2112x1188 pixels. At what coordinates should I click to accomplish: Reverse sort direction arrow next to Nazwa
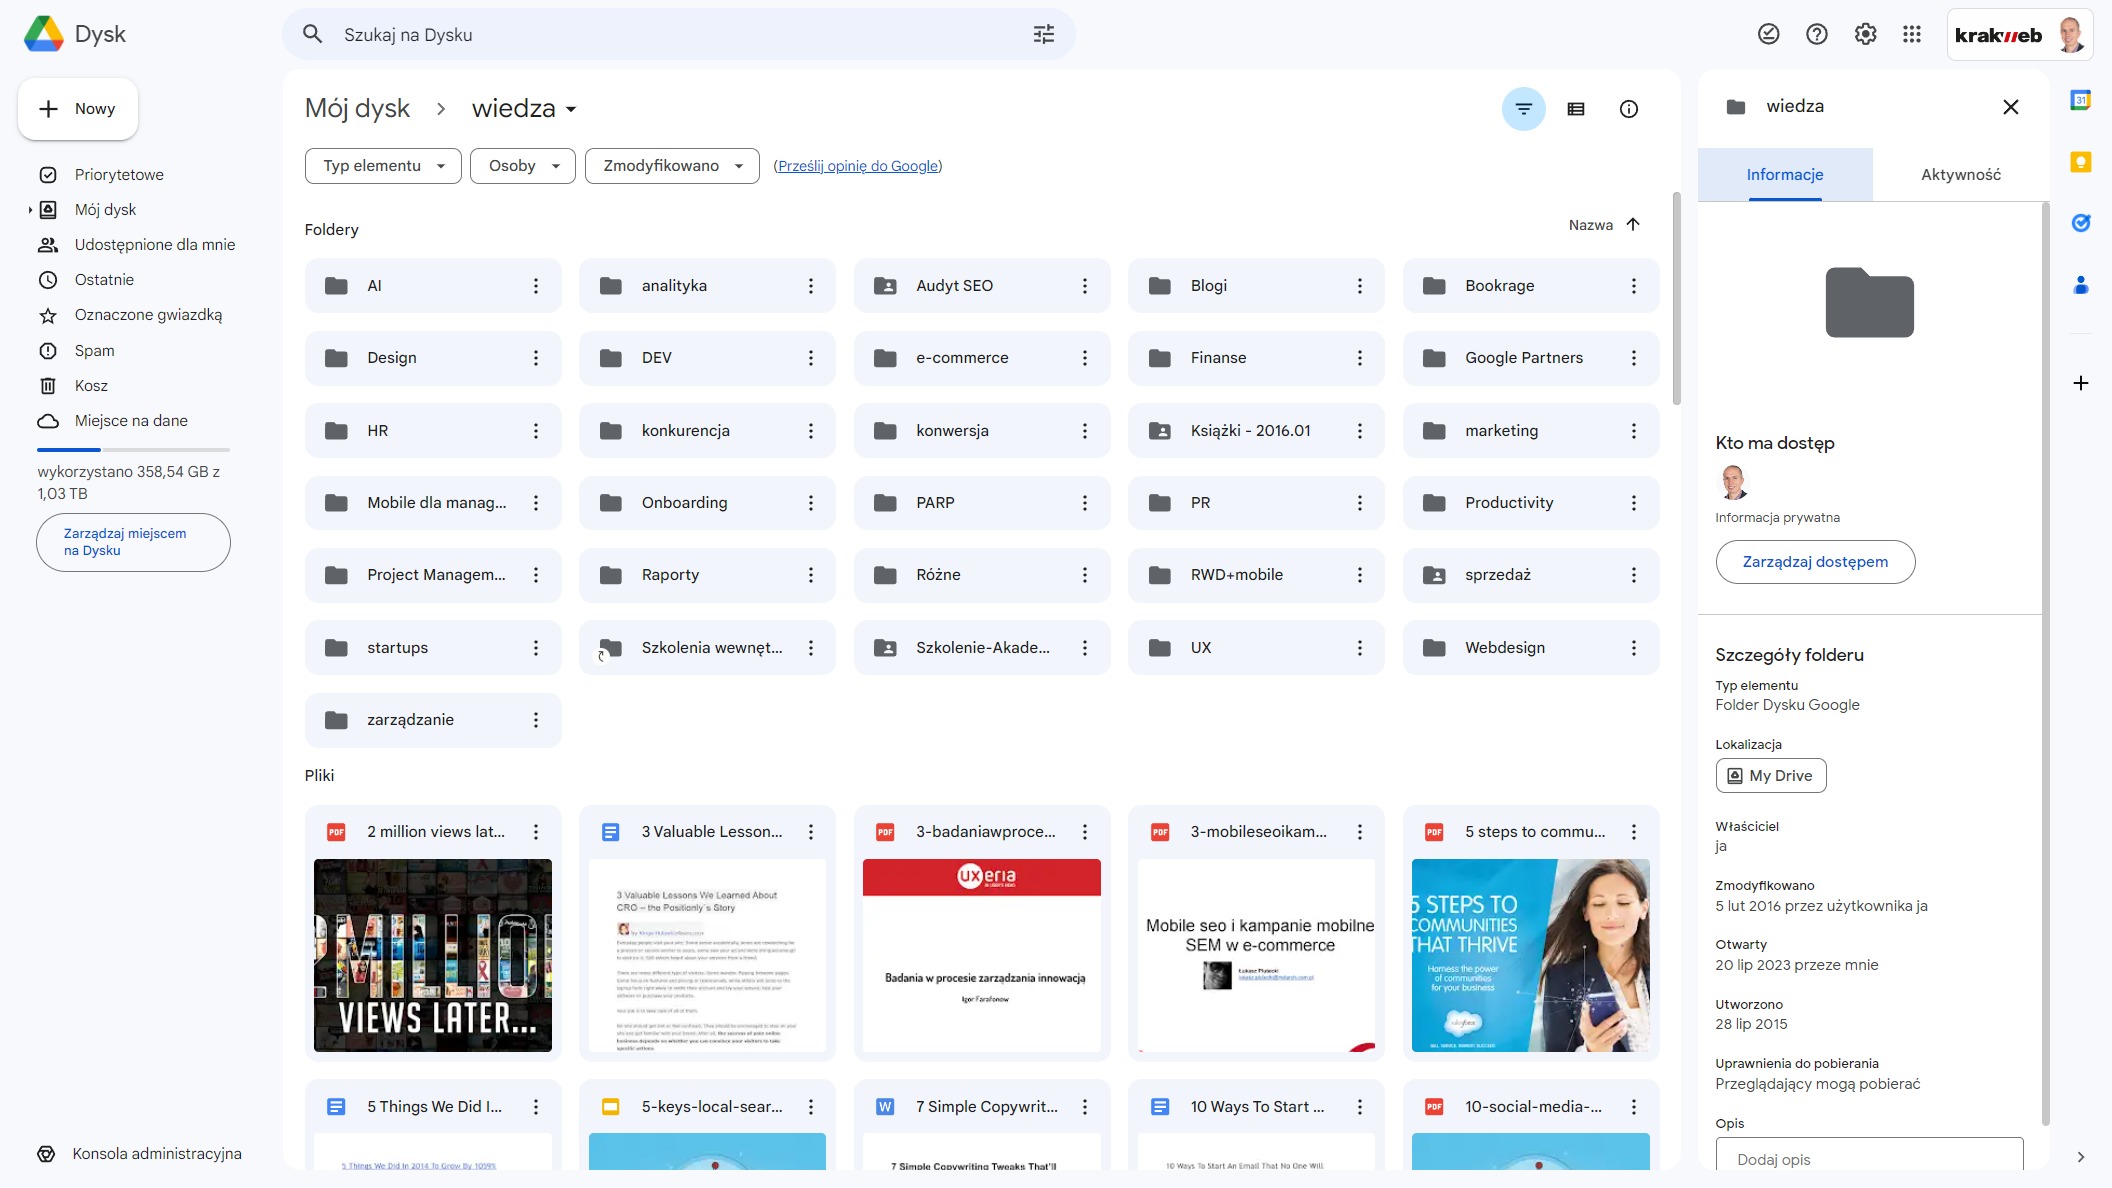(x=1633, y=225)
